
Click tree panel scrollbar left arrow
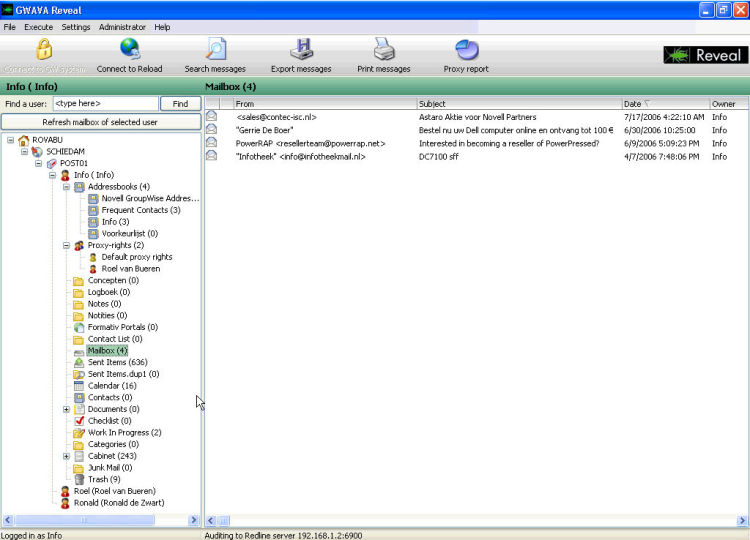8,520
